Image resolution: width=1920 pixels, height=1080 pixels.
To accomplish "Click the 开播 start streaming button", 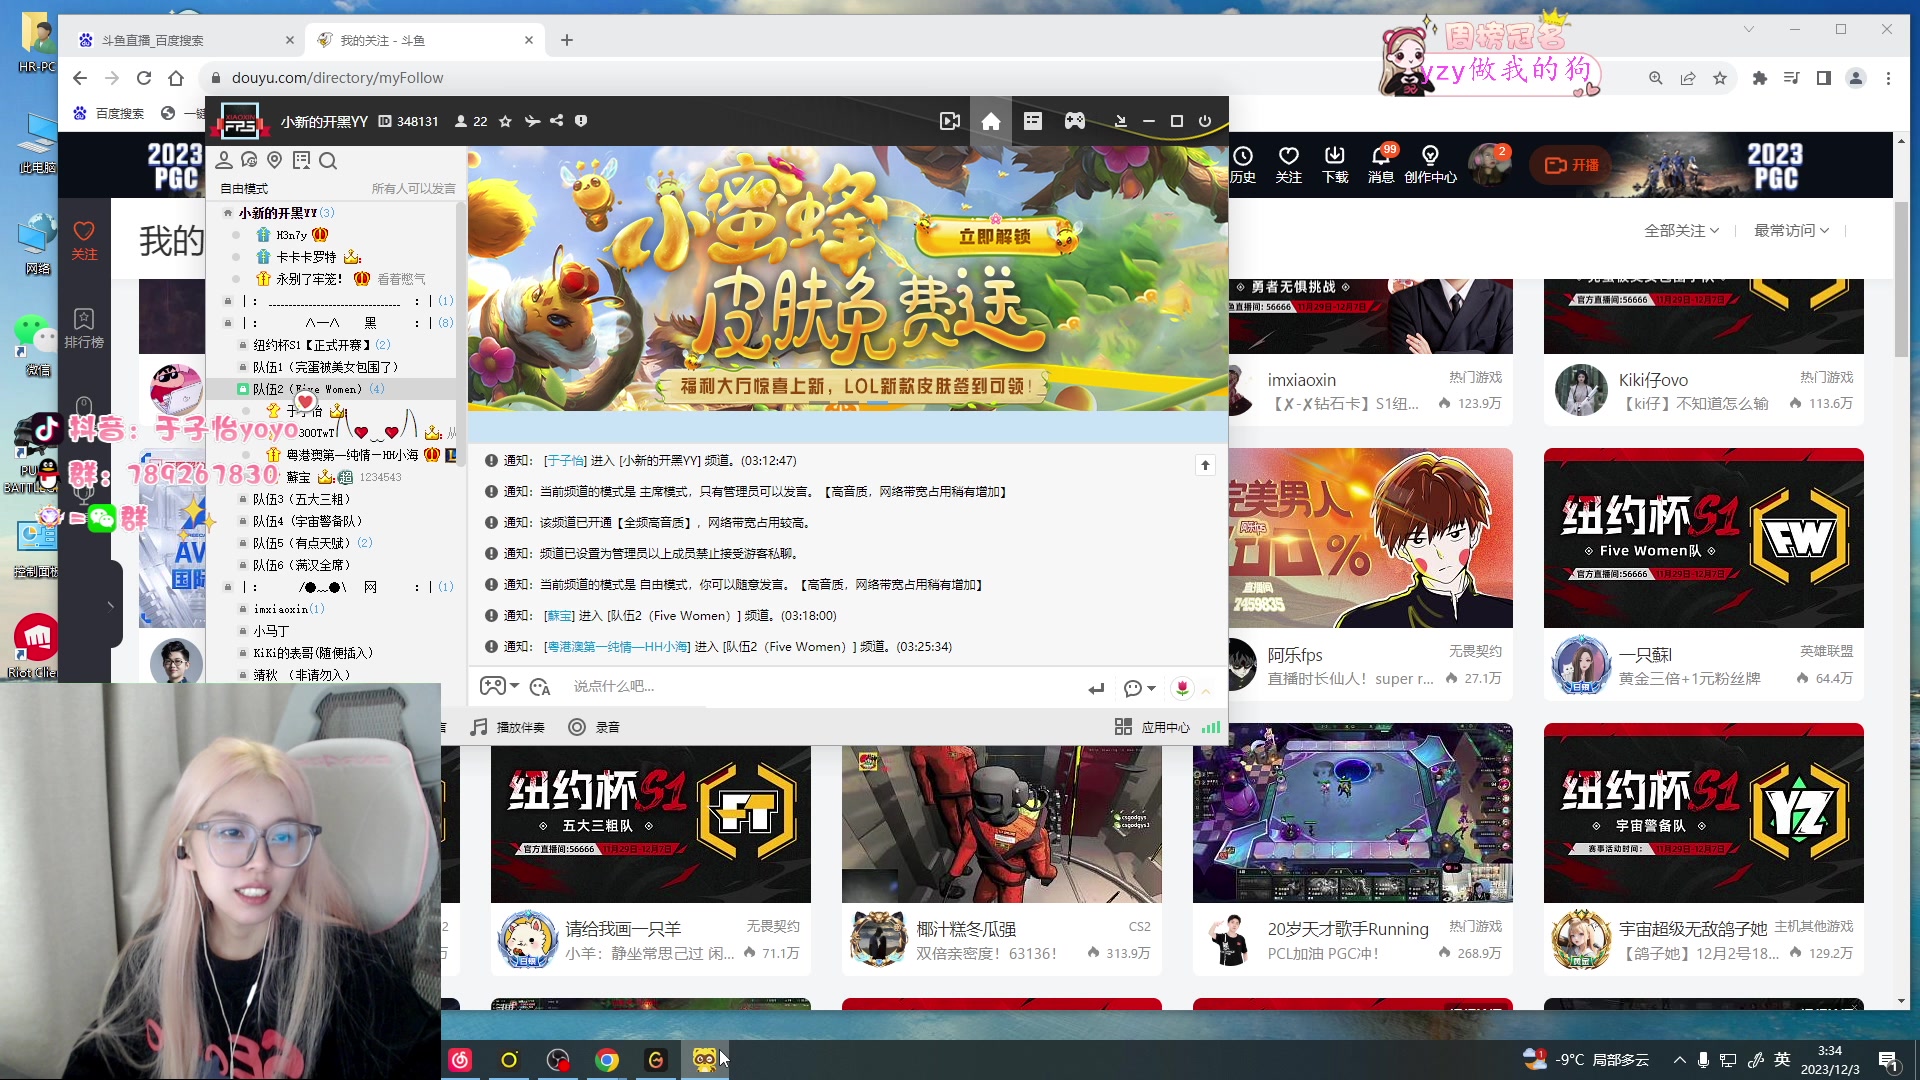I will coord(1572,165).
